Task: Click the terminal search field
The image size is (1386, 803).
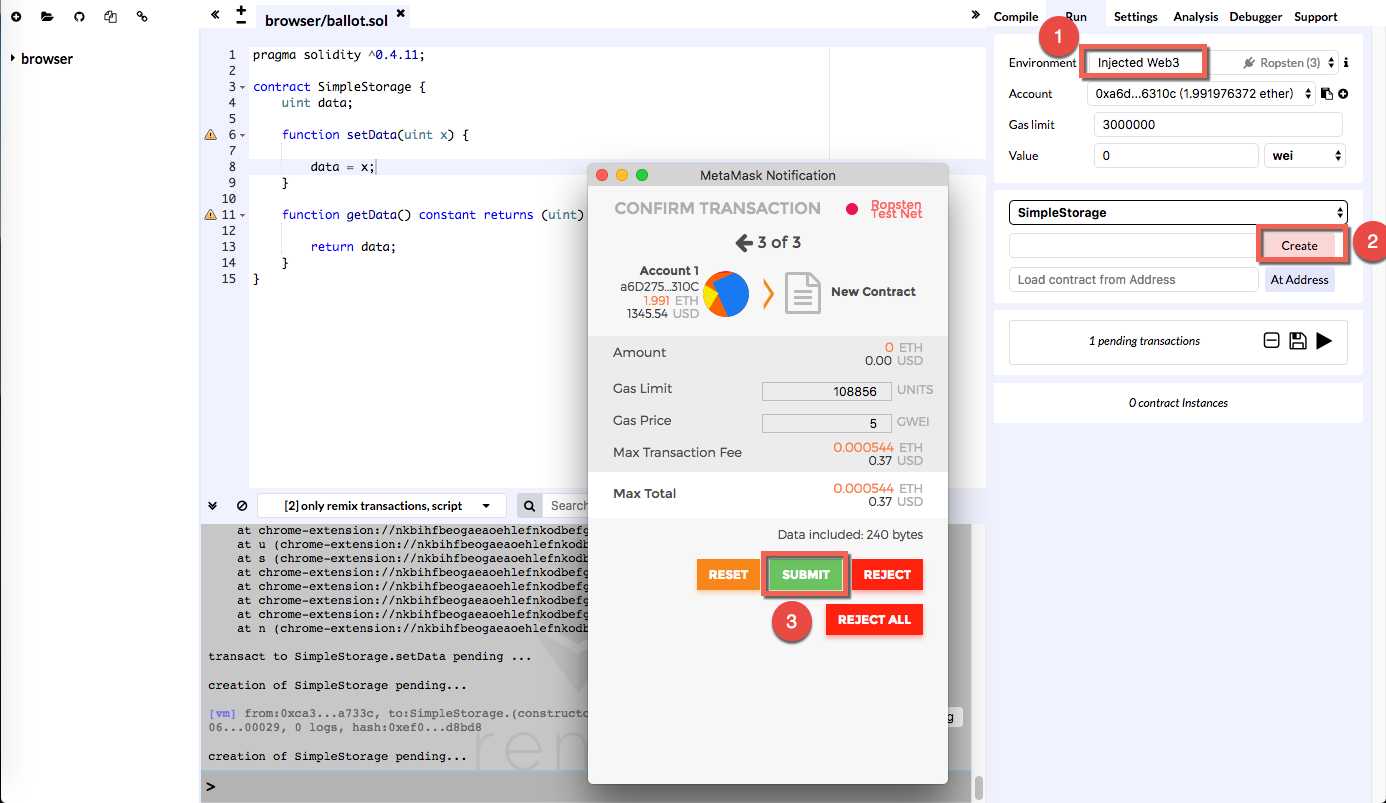Action: pyautogui.click(x=567, y=506)
